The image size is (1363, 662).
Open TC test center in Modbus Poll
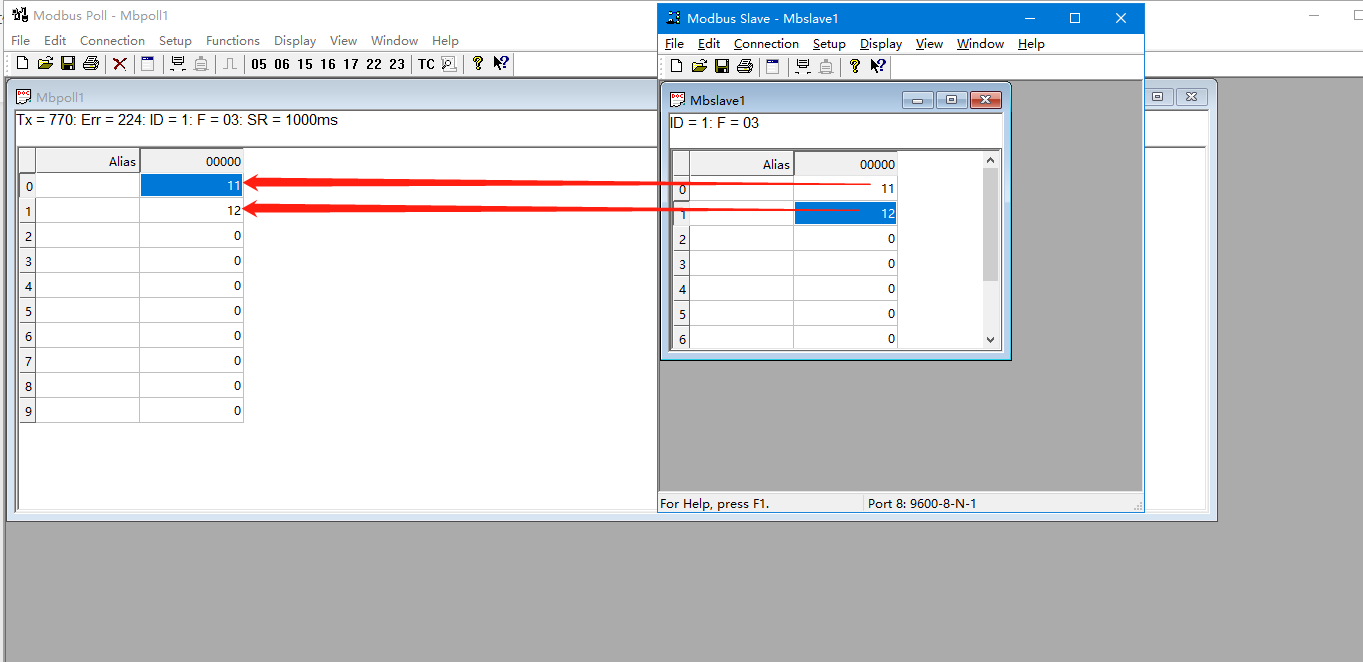426,64
